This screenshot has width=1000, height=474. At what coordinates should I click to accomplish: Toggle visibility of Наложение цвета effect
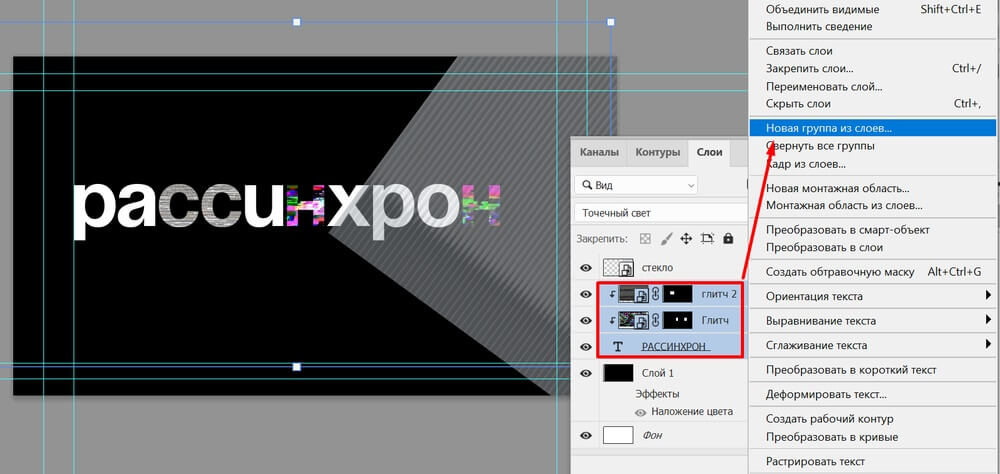click(641, 412)
